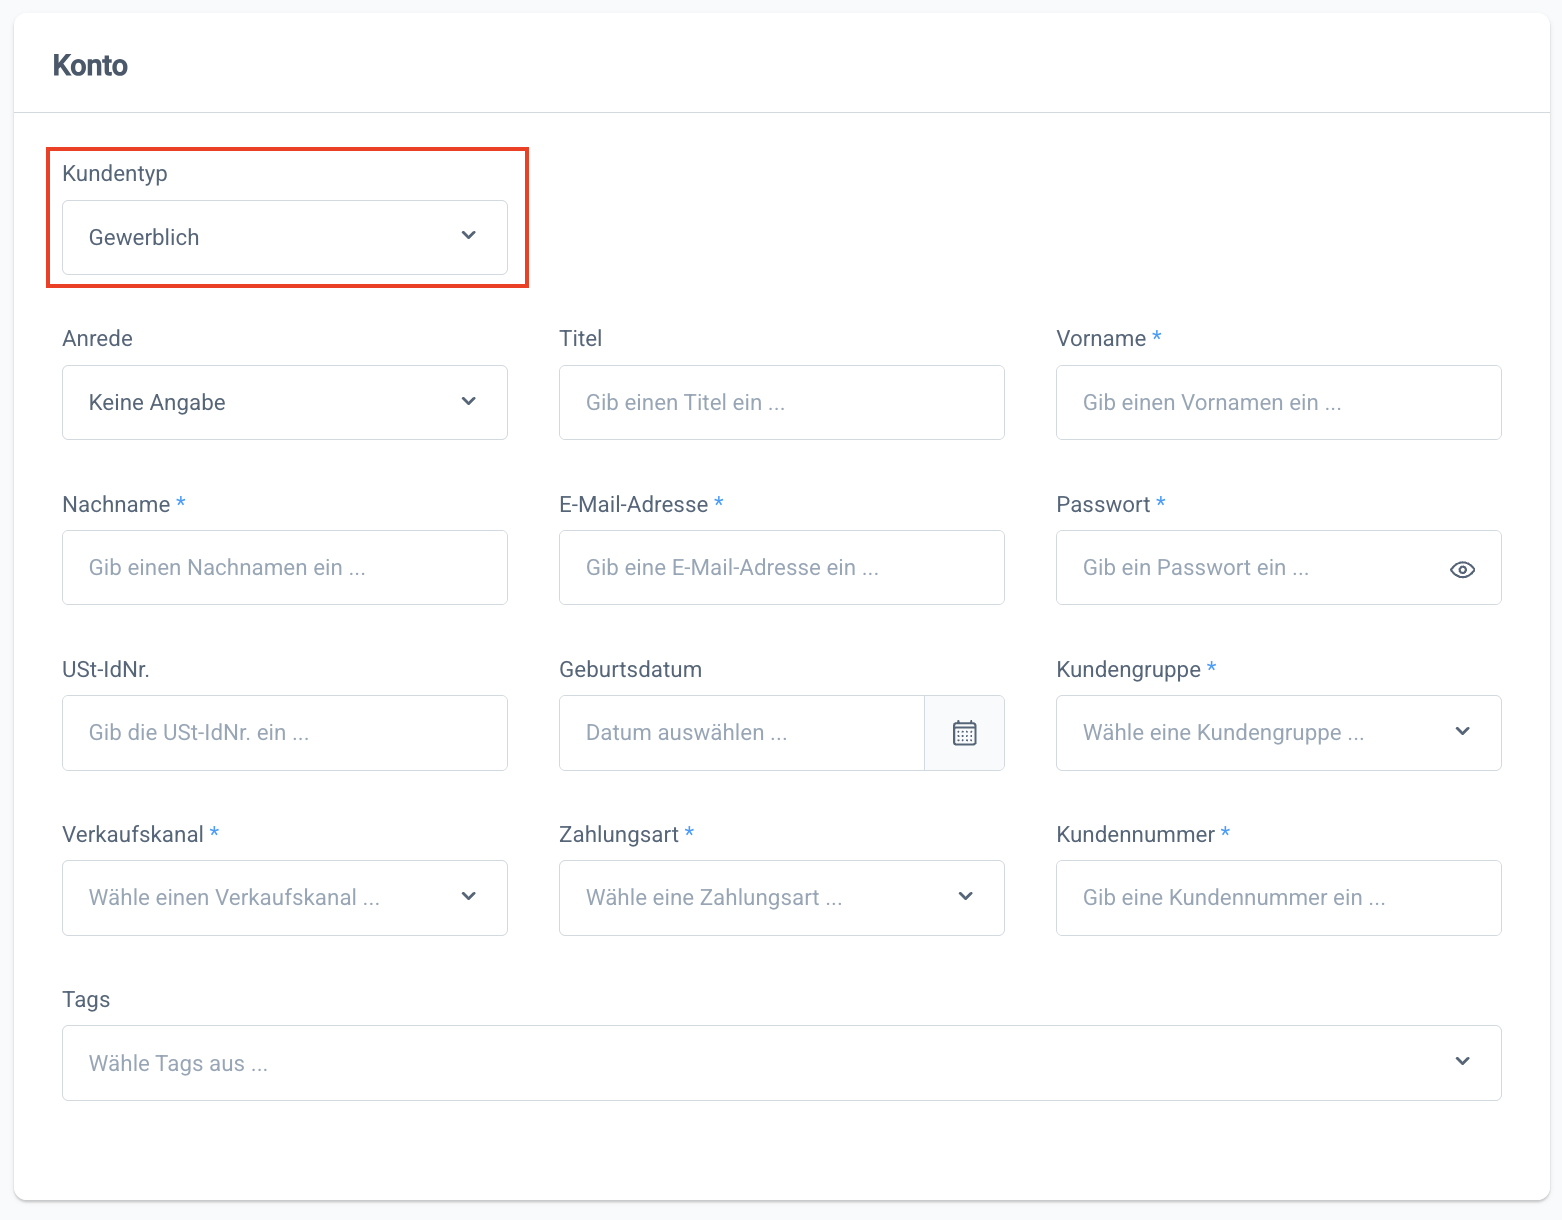
Task: Click the chevron arrow in Zahlungsart field
Action: [x=965, y=896]
